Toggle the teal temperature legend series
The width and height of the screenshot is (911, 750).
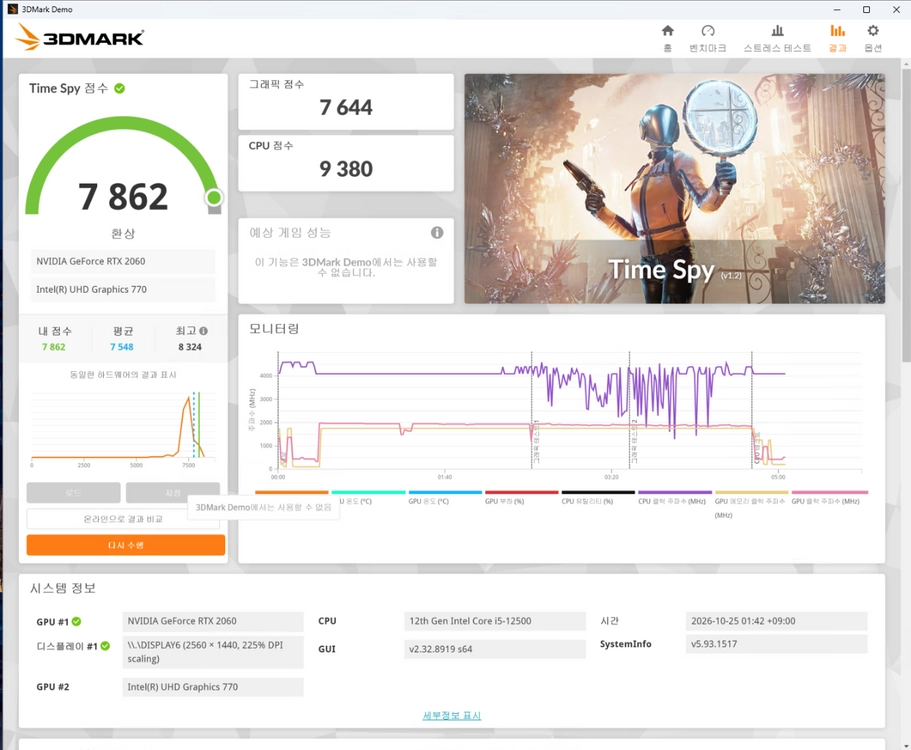[x=368, y=492]
